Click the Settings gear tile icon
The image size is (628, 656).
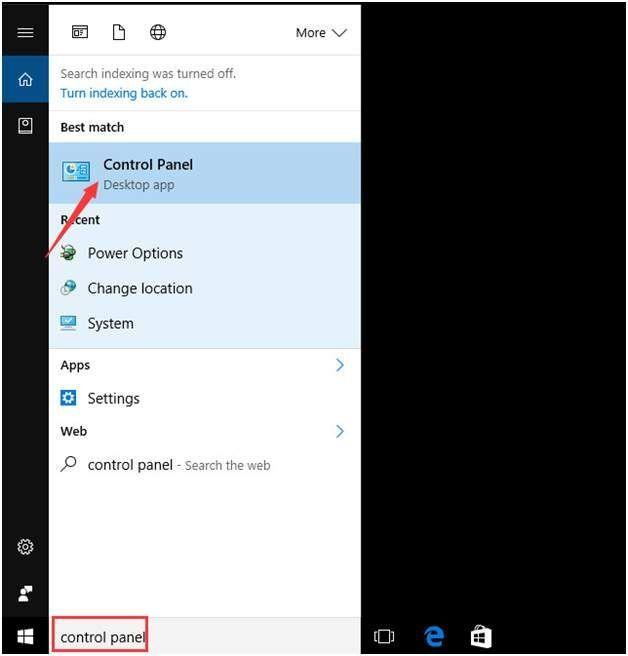(68, 398)
